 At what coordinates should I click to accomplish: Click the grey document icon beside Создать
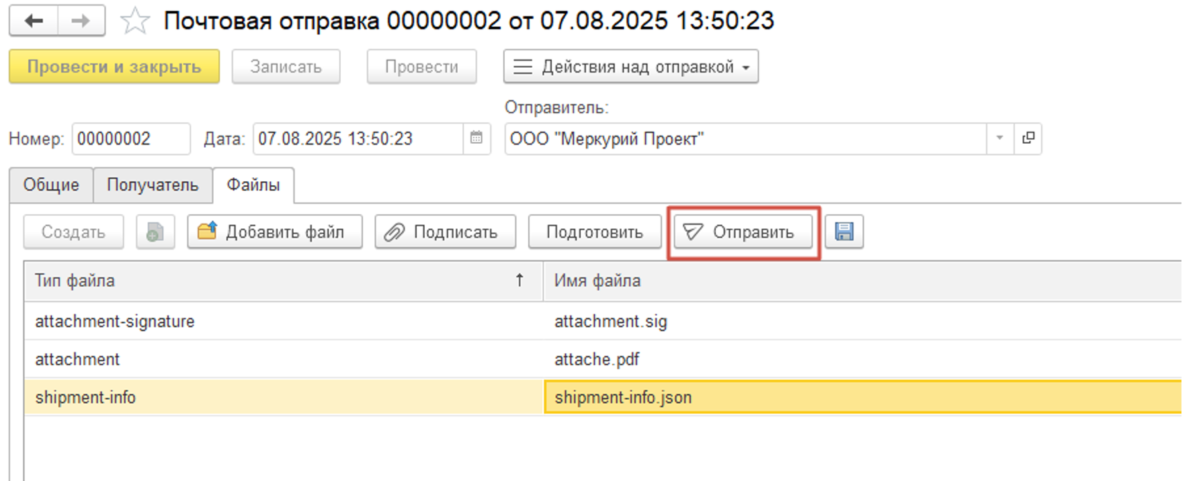[x=155, y=232]
